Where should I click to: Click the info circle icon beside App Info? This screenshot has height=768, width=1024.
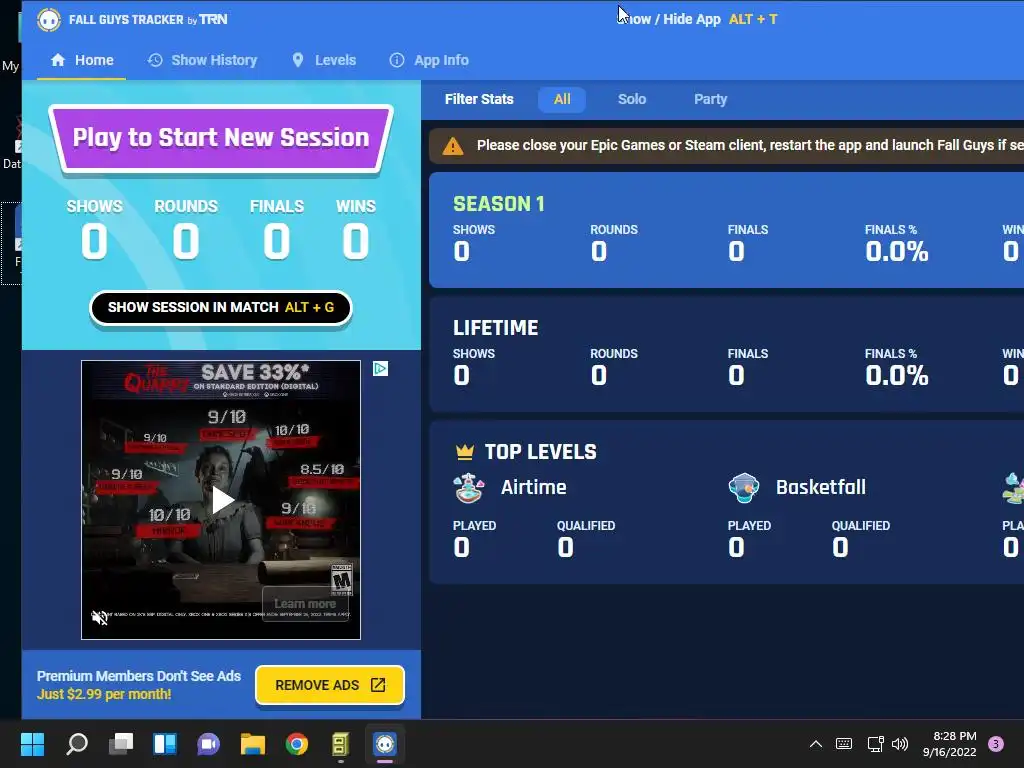(396, 60)
